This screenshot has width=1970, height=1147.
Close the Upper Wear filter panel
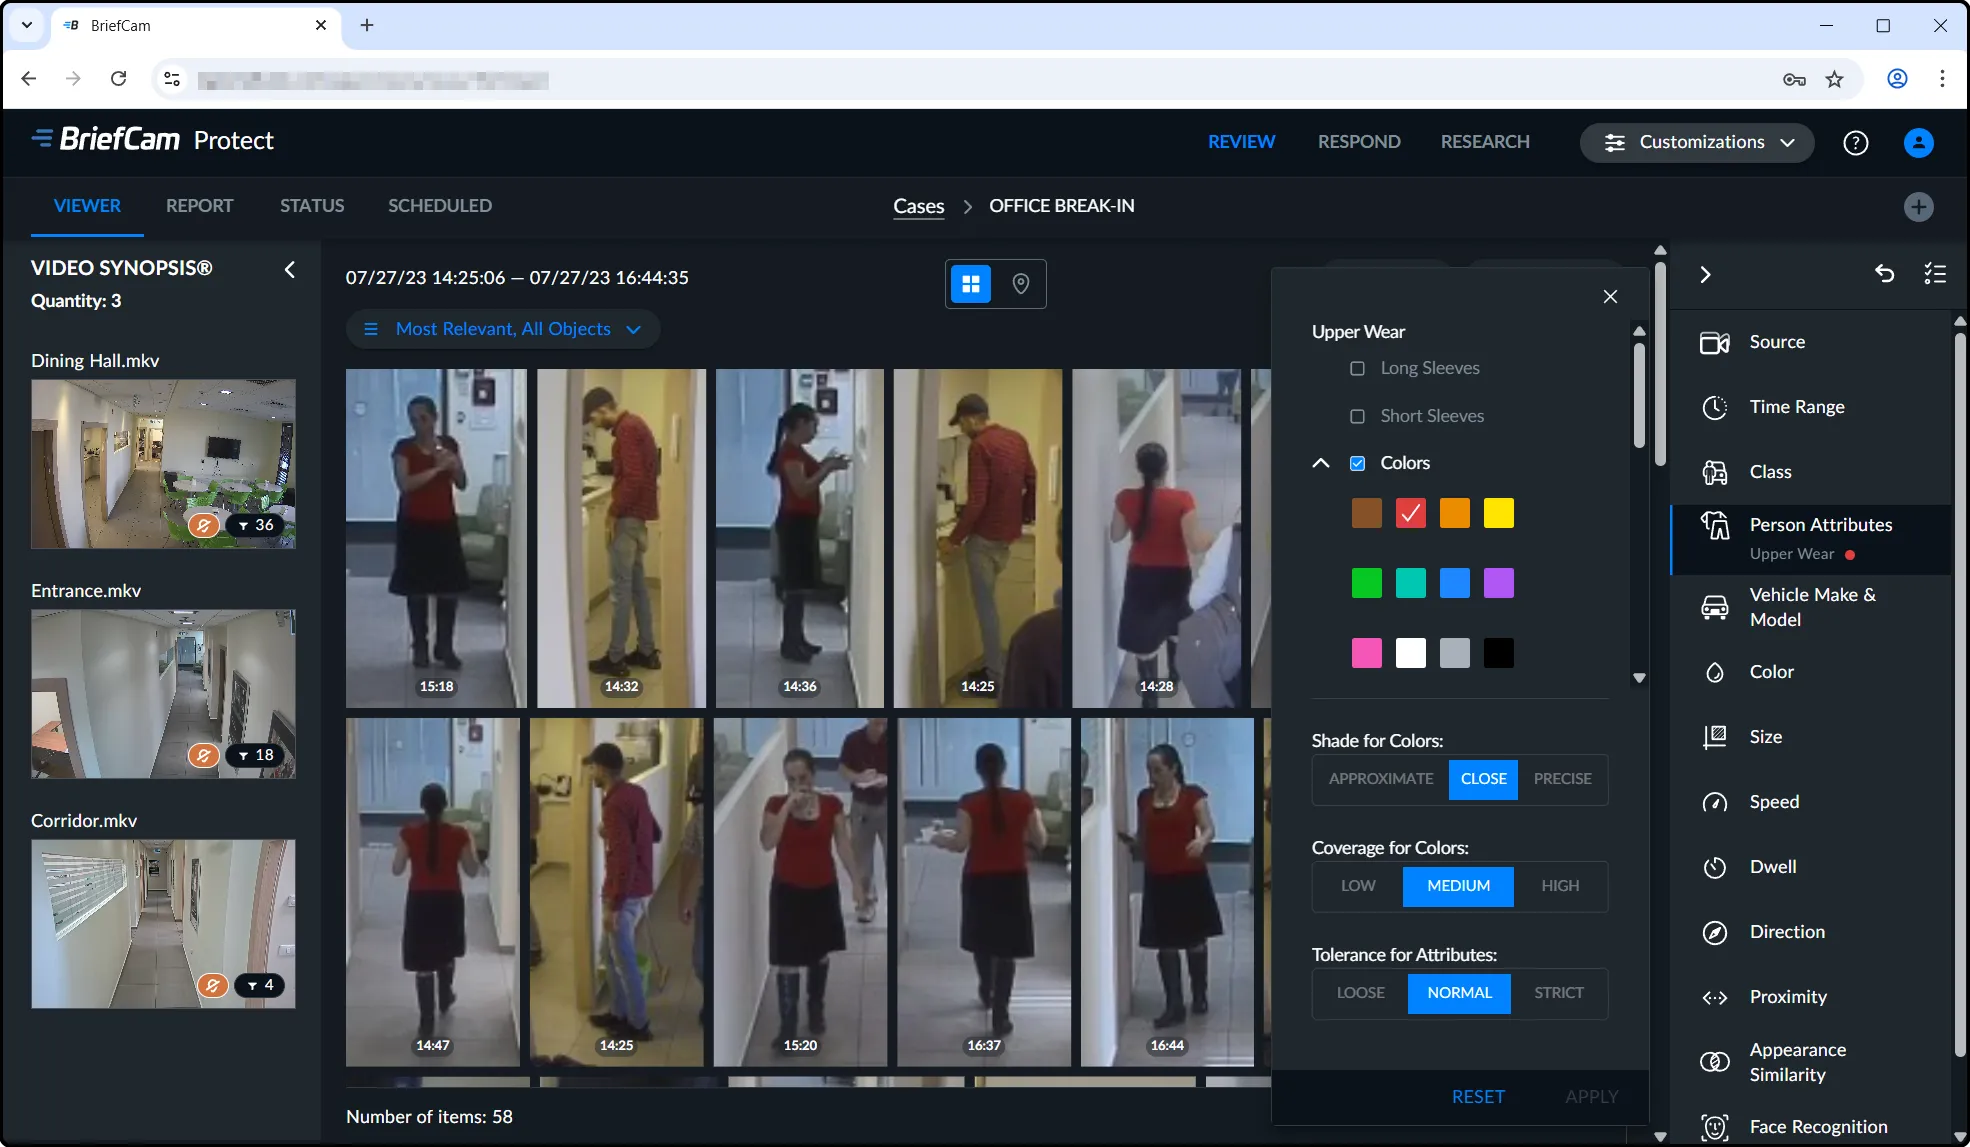coord(1609,297)
